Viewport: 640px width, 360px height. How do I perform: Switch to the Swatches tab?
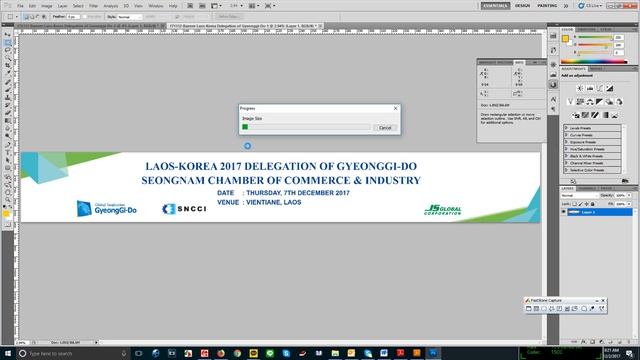pos(586,29)
